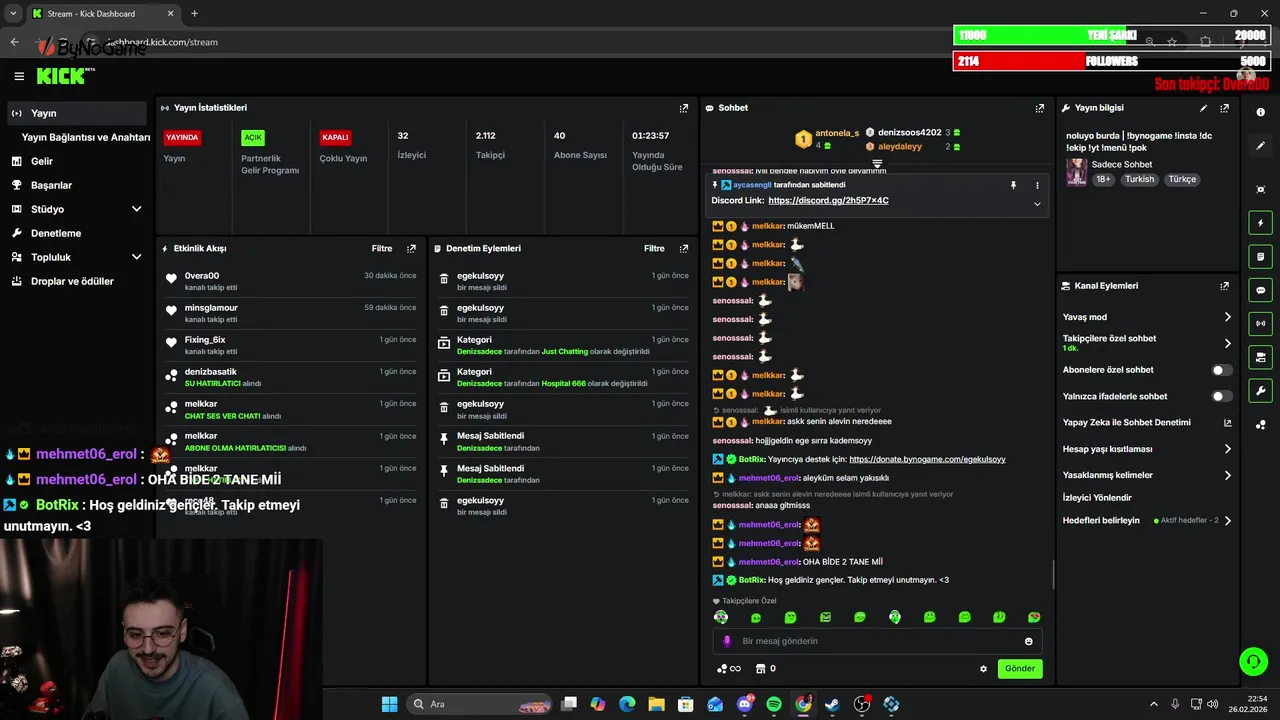Pop out the Yayın bilgisi panel
Screen dimensions: 1280x720
1224,108
